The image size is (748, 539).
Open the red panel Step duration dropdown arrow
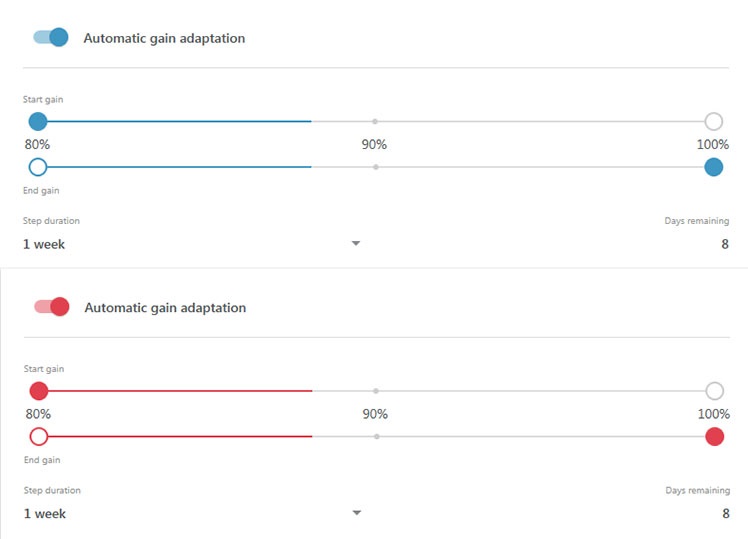[357, 513]
